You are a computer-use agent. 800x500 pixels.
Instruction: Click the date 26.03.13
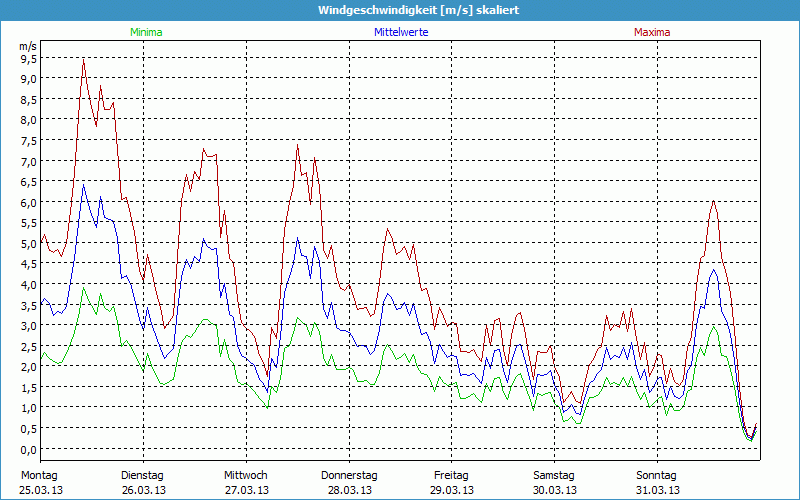point(144,490)
